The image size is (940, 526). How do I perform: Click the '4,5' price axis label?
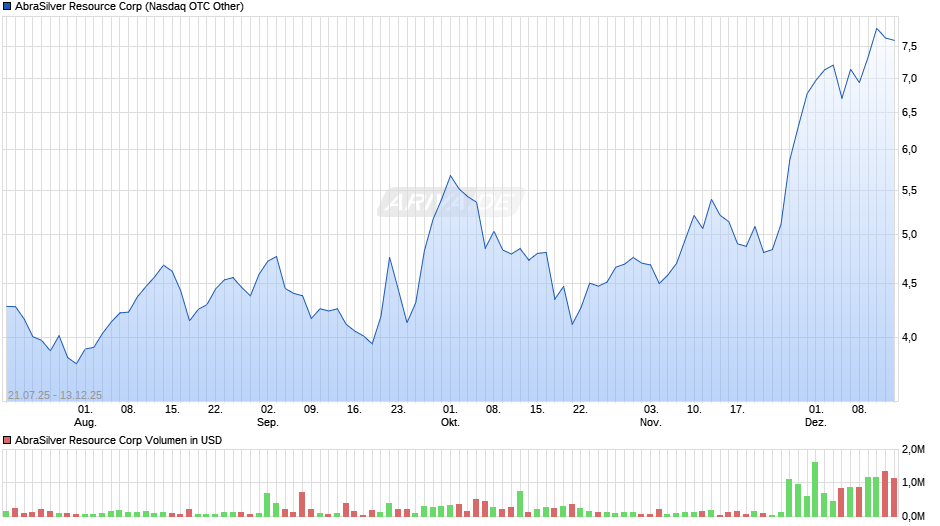point(909,284)
